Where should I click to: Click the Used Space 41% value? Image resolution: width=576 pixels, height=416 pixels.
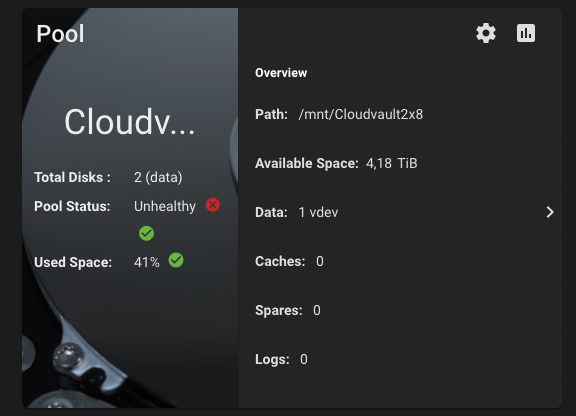tap(147, 262)
